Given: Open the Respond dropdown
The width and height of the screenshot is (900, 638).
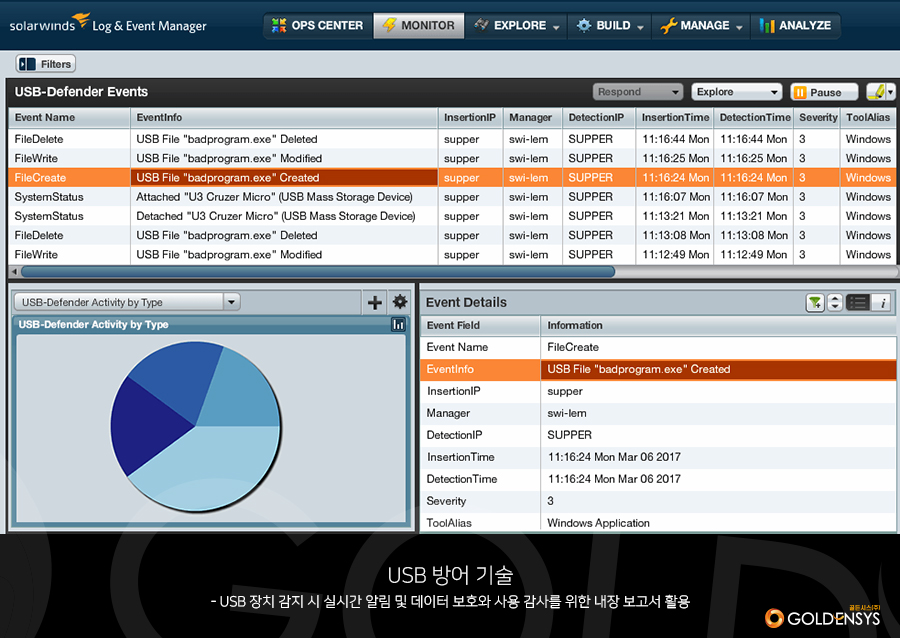Looking at the screenshot, I should click(x=638, y=92).
